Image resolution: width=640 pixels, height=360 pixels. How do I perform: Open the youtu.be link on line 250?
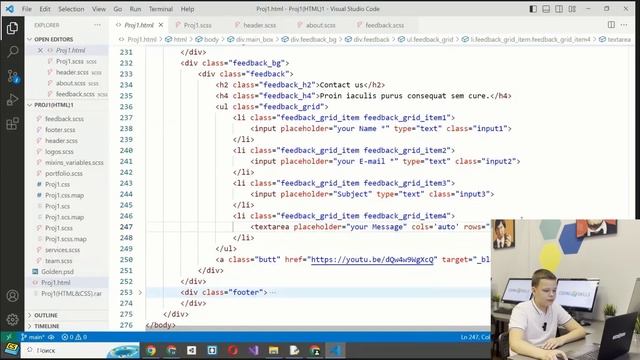(372, 260)
